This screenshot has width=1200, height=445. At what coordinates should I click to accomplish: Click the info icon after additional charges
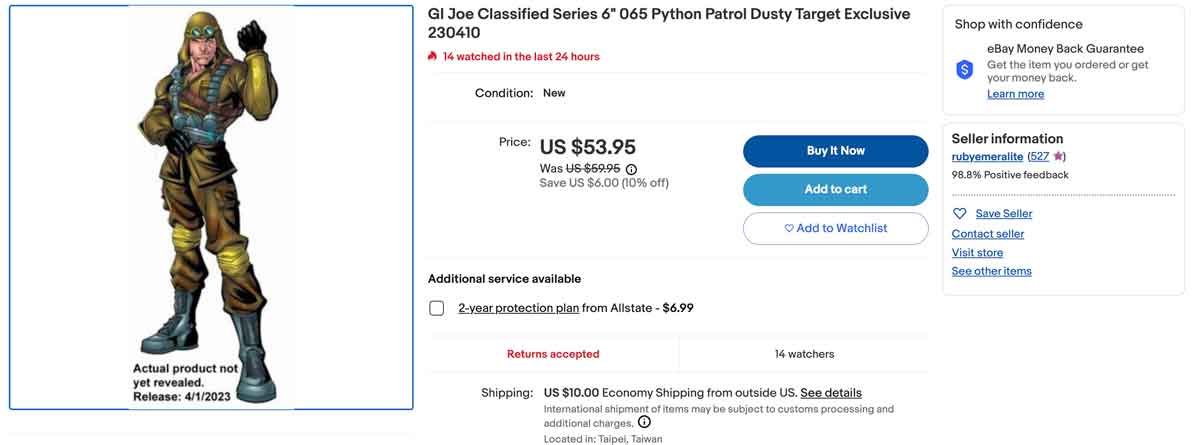point(644,422)
